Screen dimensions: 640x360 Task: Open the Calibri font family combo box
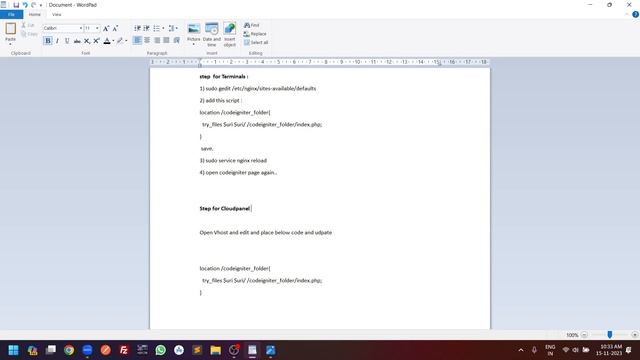click(x=62, y=28)
